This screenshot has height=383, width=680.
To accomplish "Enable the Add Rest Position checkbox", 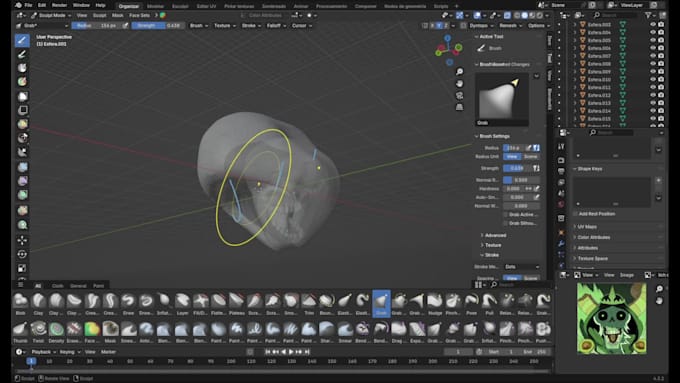I will coord(575,214).
